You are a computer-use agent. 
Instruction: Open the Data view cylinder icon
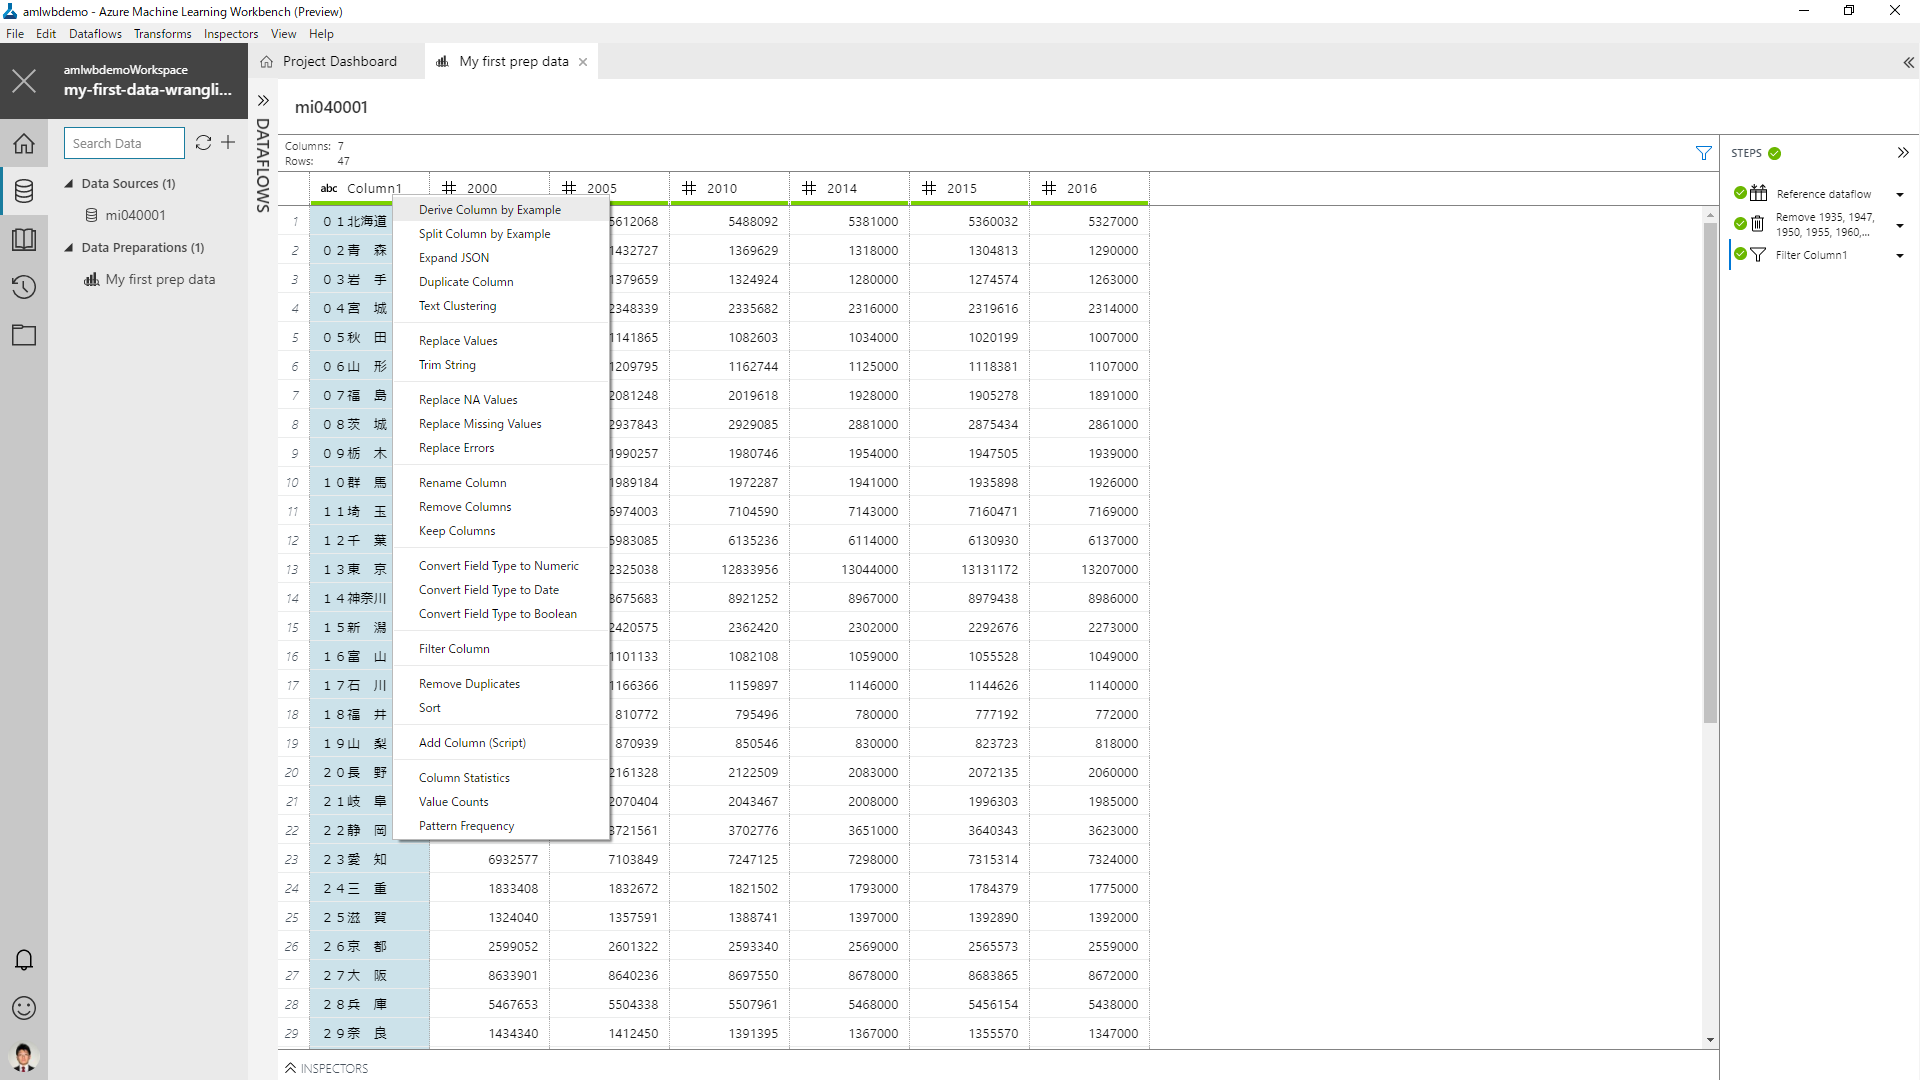(24, 191)
